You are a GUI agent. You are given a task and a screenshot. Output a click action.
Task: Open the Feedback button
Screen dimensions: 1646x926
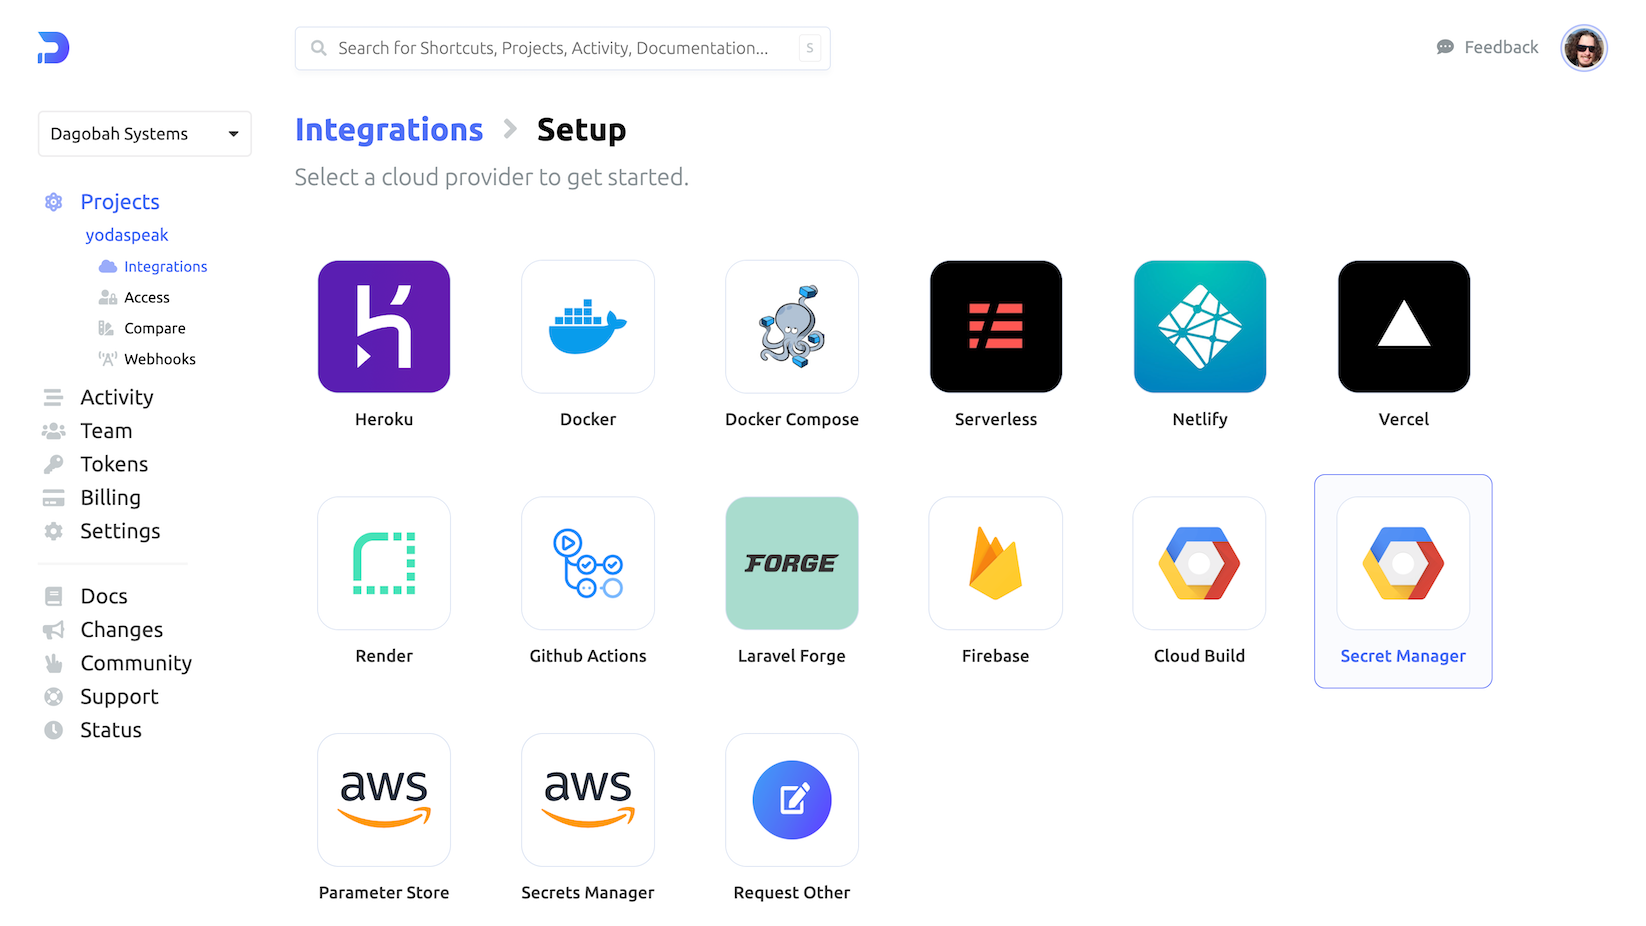coord(1487,47)
